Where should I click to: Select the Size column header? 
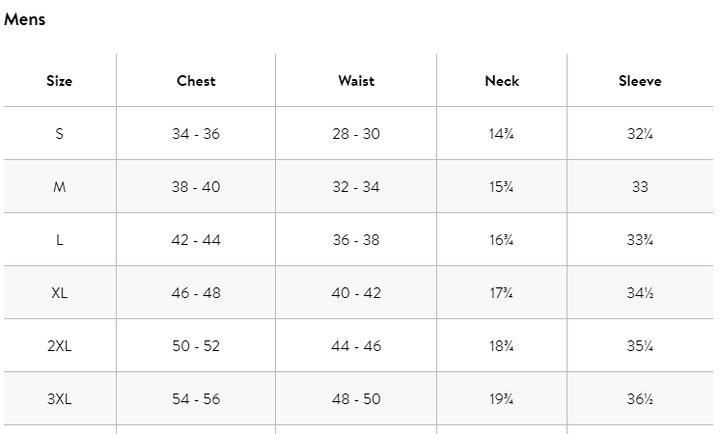coord(59,81)
